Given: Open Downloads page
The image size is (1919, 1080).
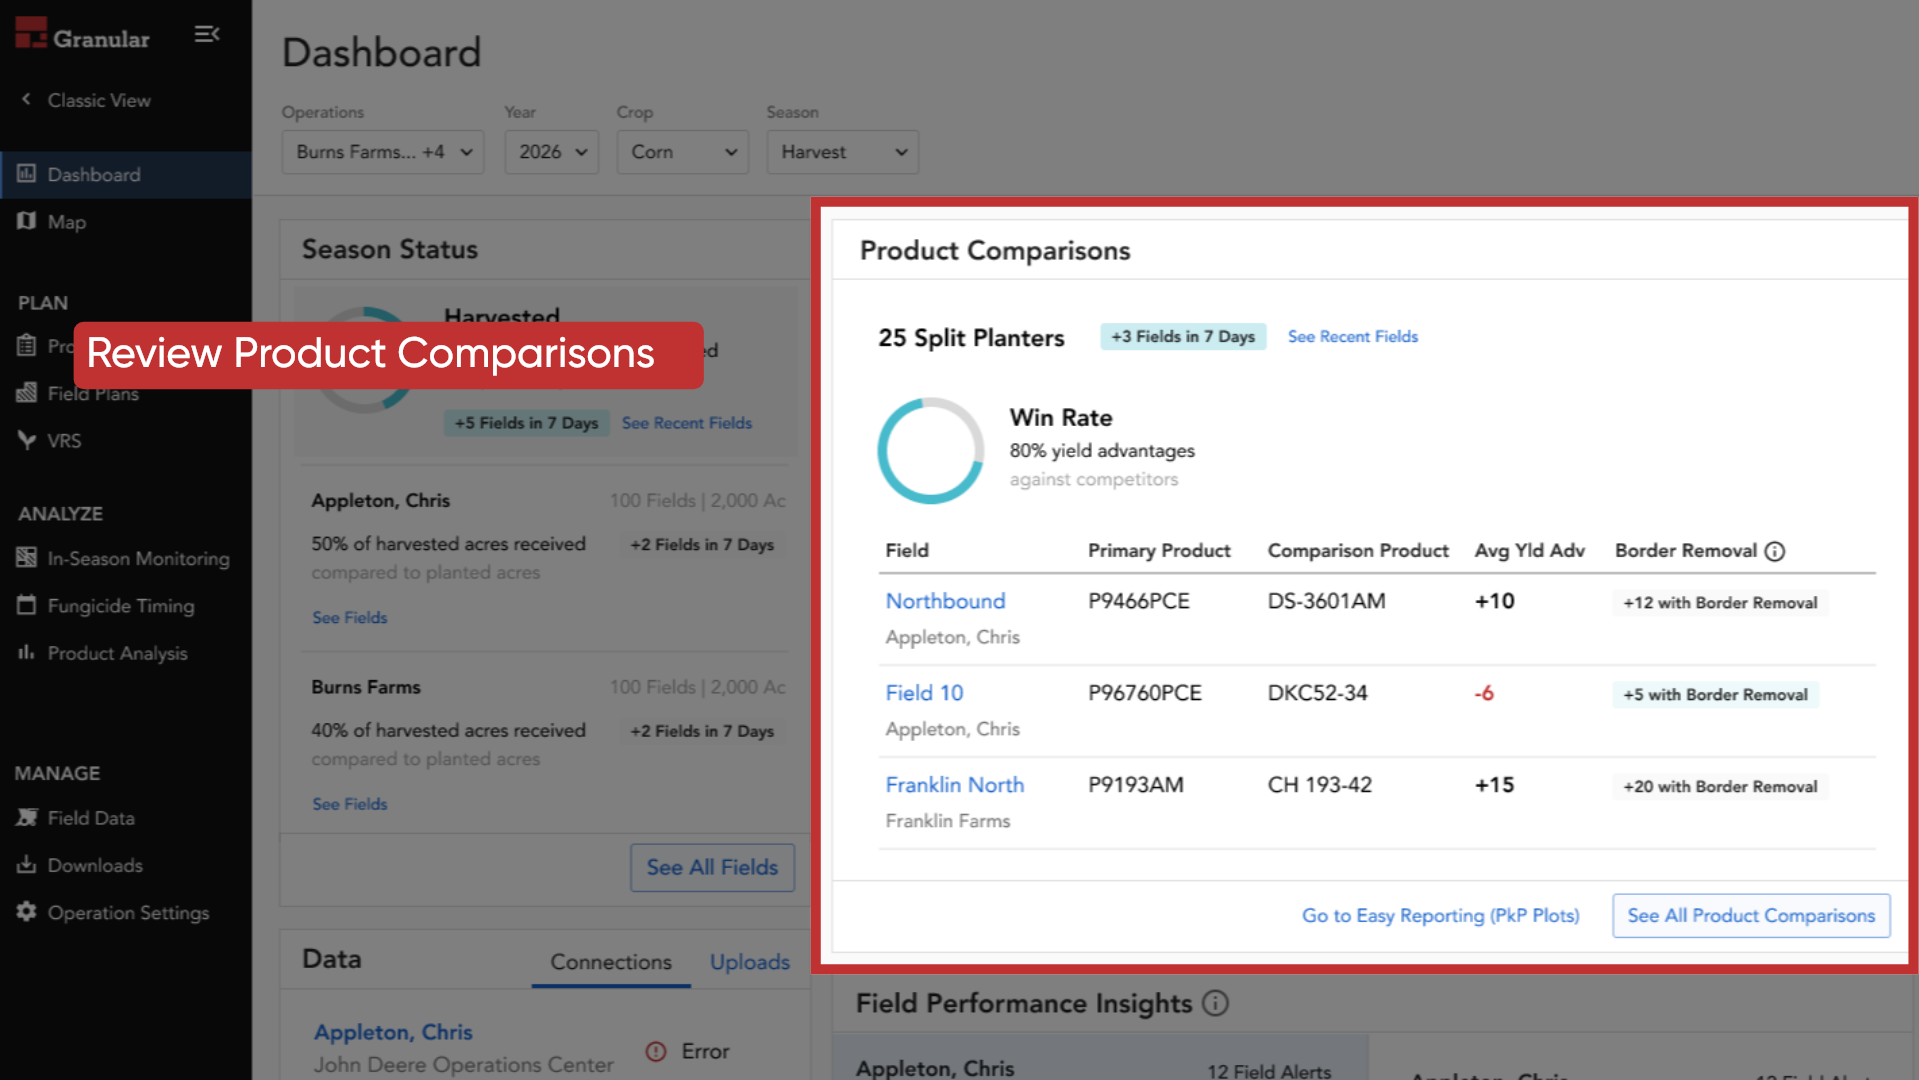Looking at the screenshot, I should pos(95,866).
